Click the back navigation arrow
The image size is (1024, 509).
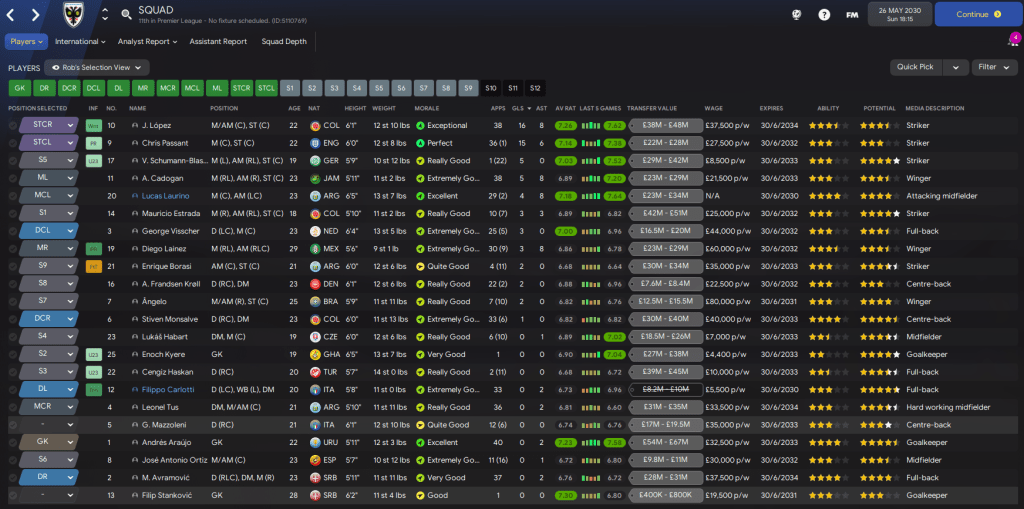13,15
